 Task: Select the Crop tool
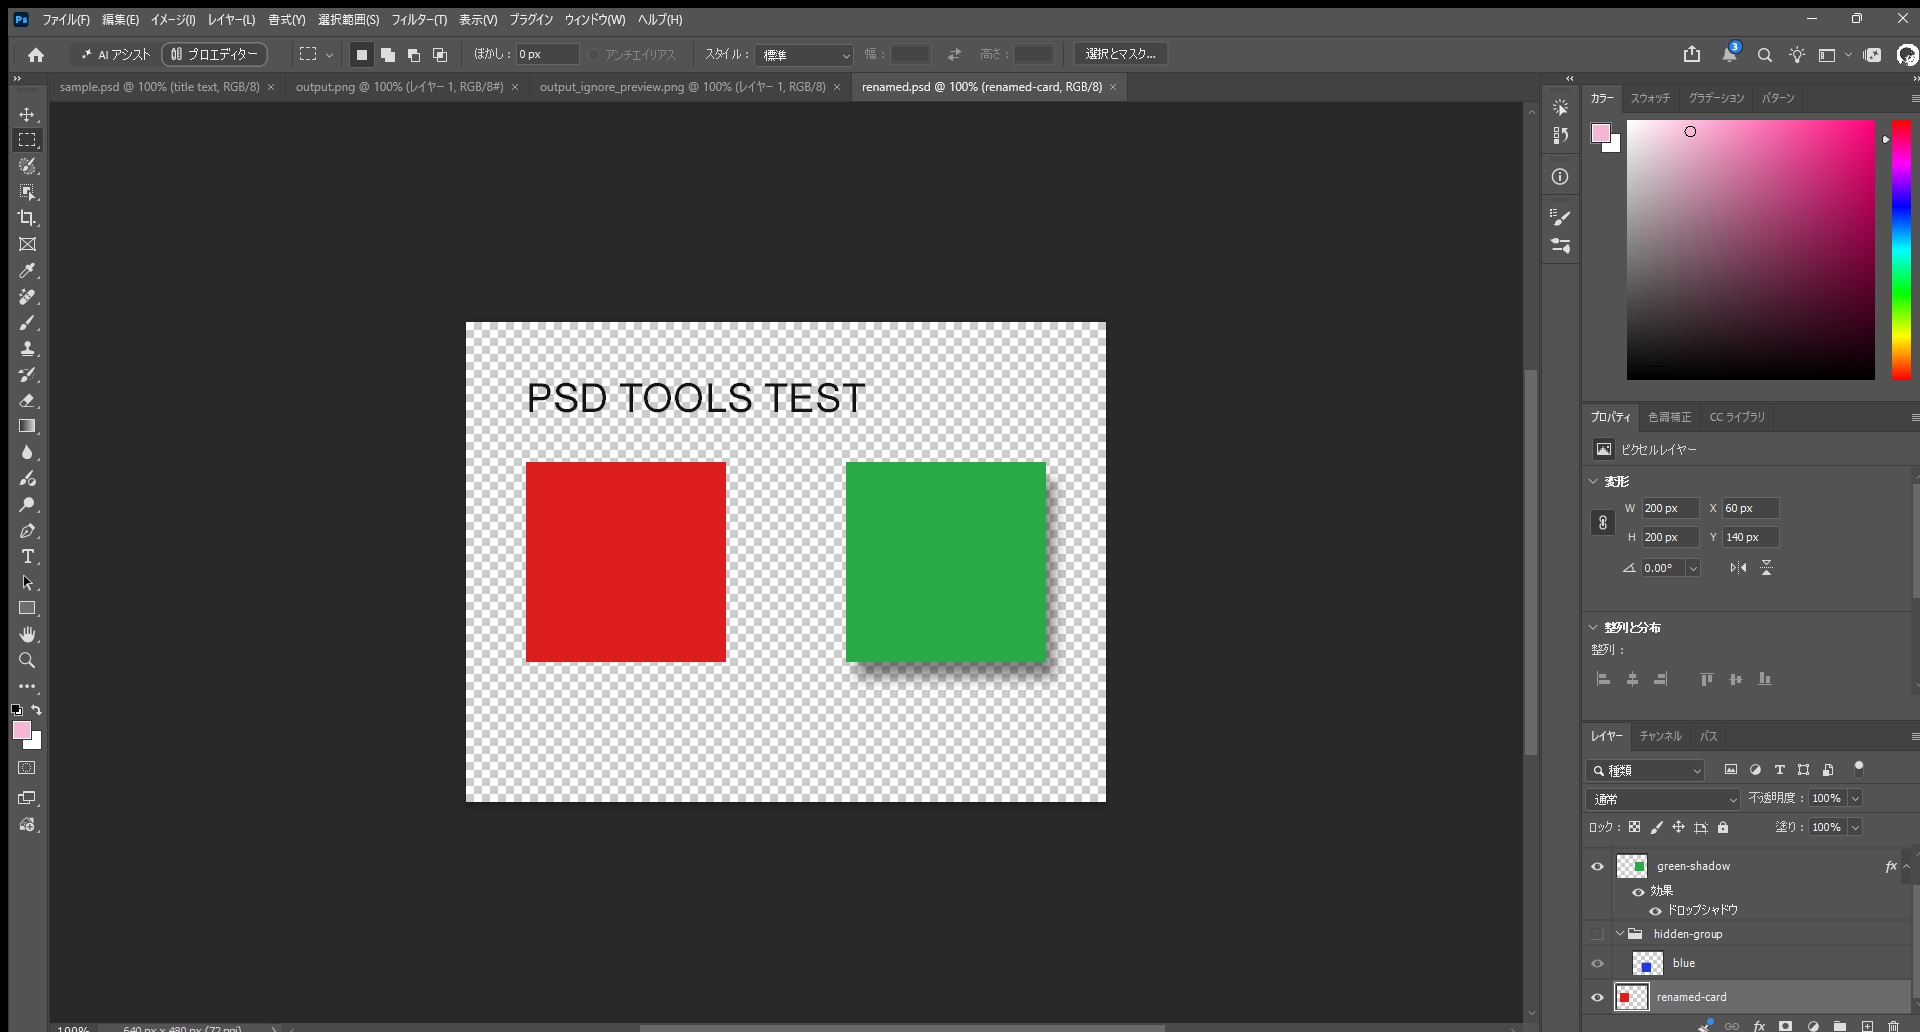click(x=27, y=218)
